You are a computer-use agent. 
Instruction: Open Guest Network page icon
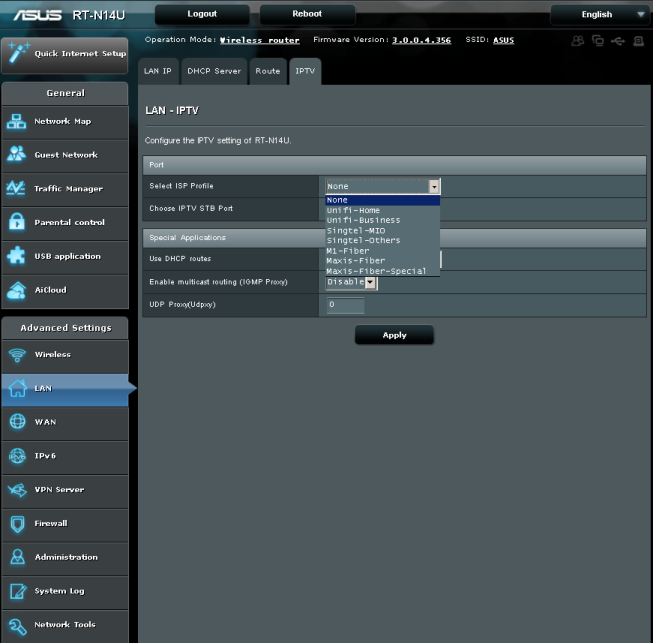click(17, 155)
